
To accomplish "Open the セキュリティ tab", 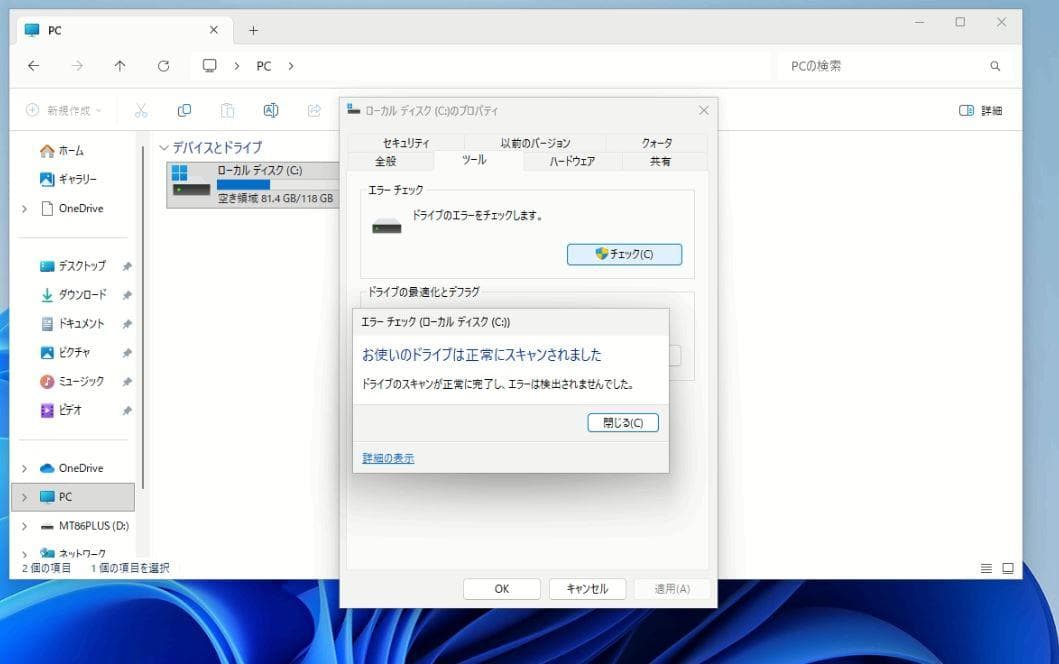I will (406, 143).
